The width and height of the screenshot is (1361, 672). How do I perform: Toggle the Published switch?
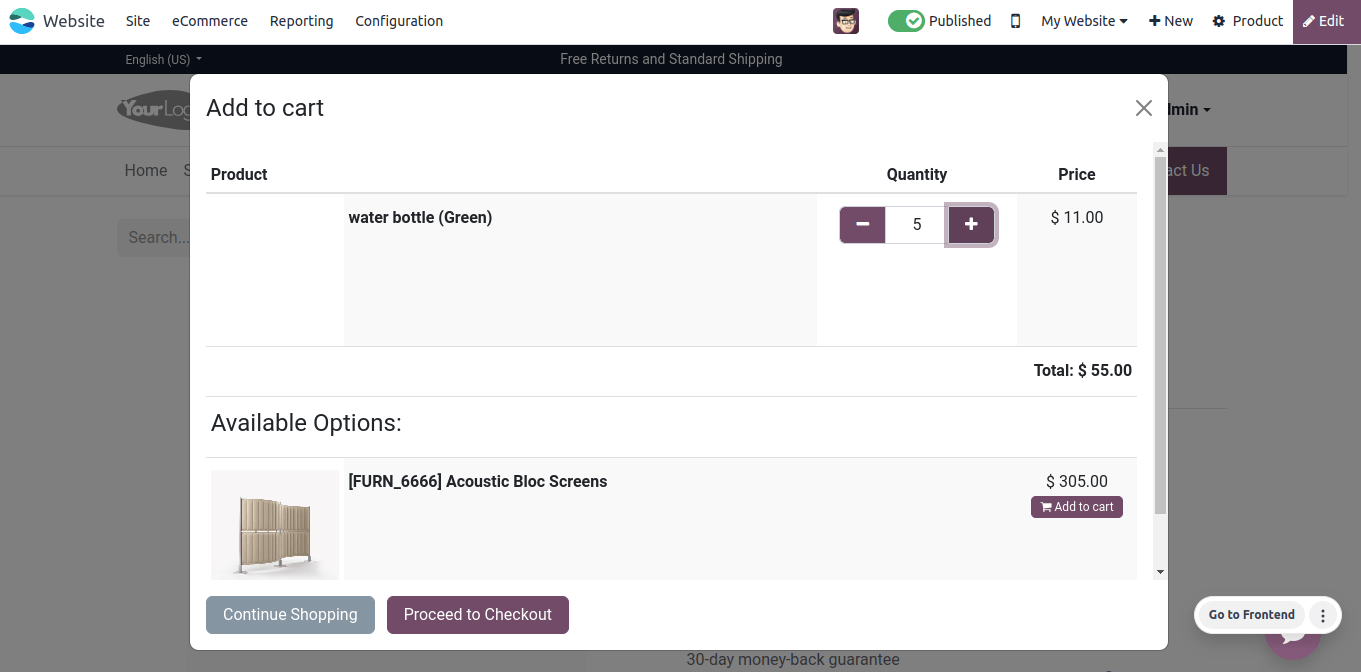click(906, 21)
